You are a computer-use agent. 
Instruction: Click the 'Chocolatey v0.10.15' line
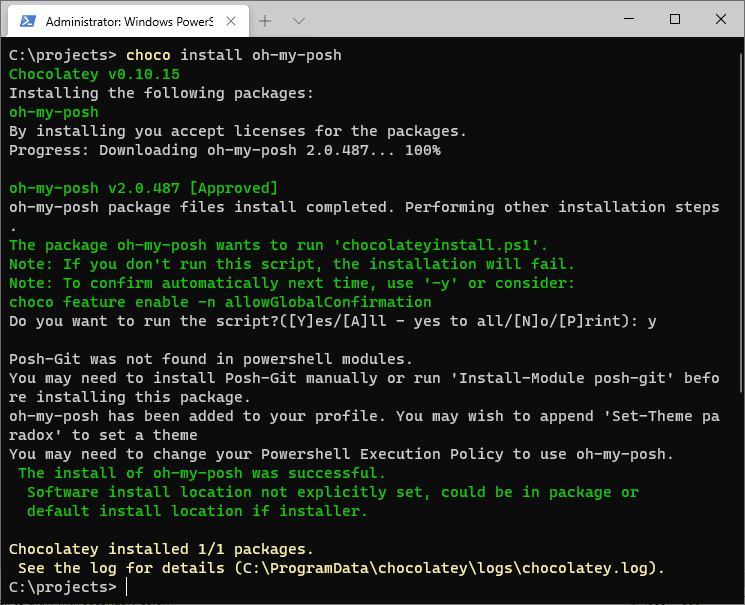(94, 74)
